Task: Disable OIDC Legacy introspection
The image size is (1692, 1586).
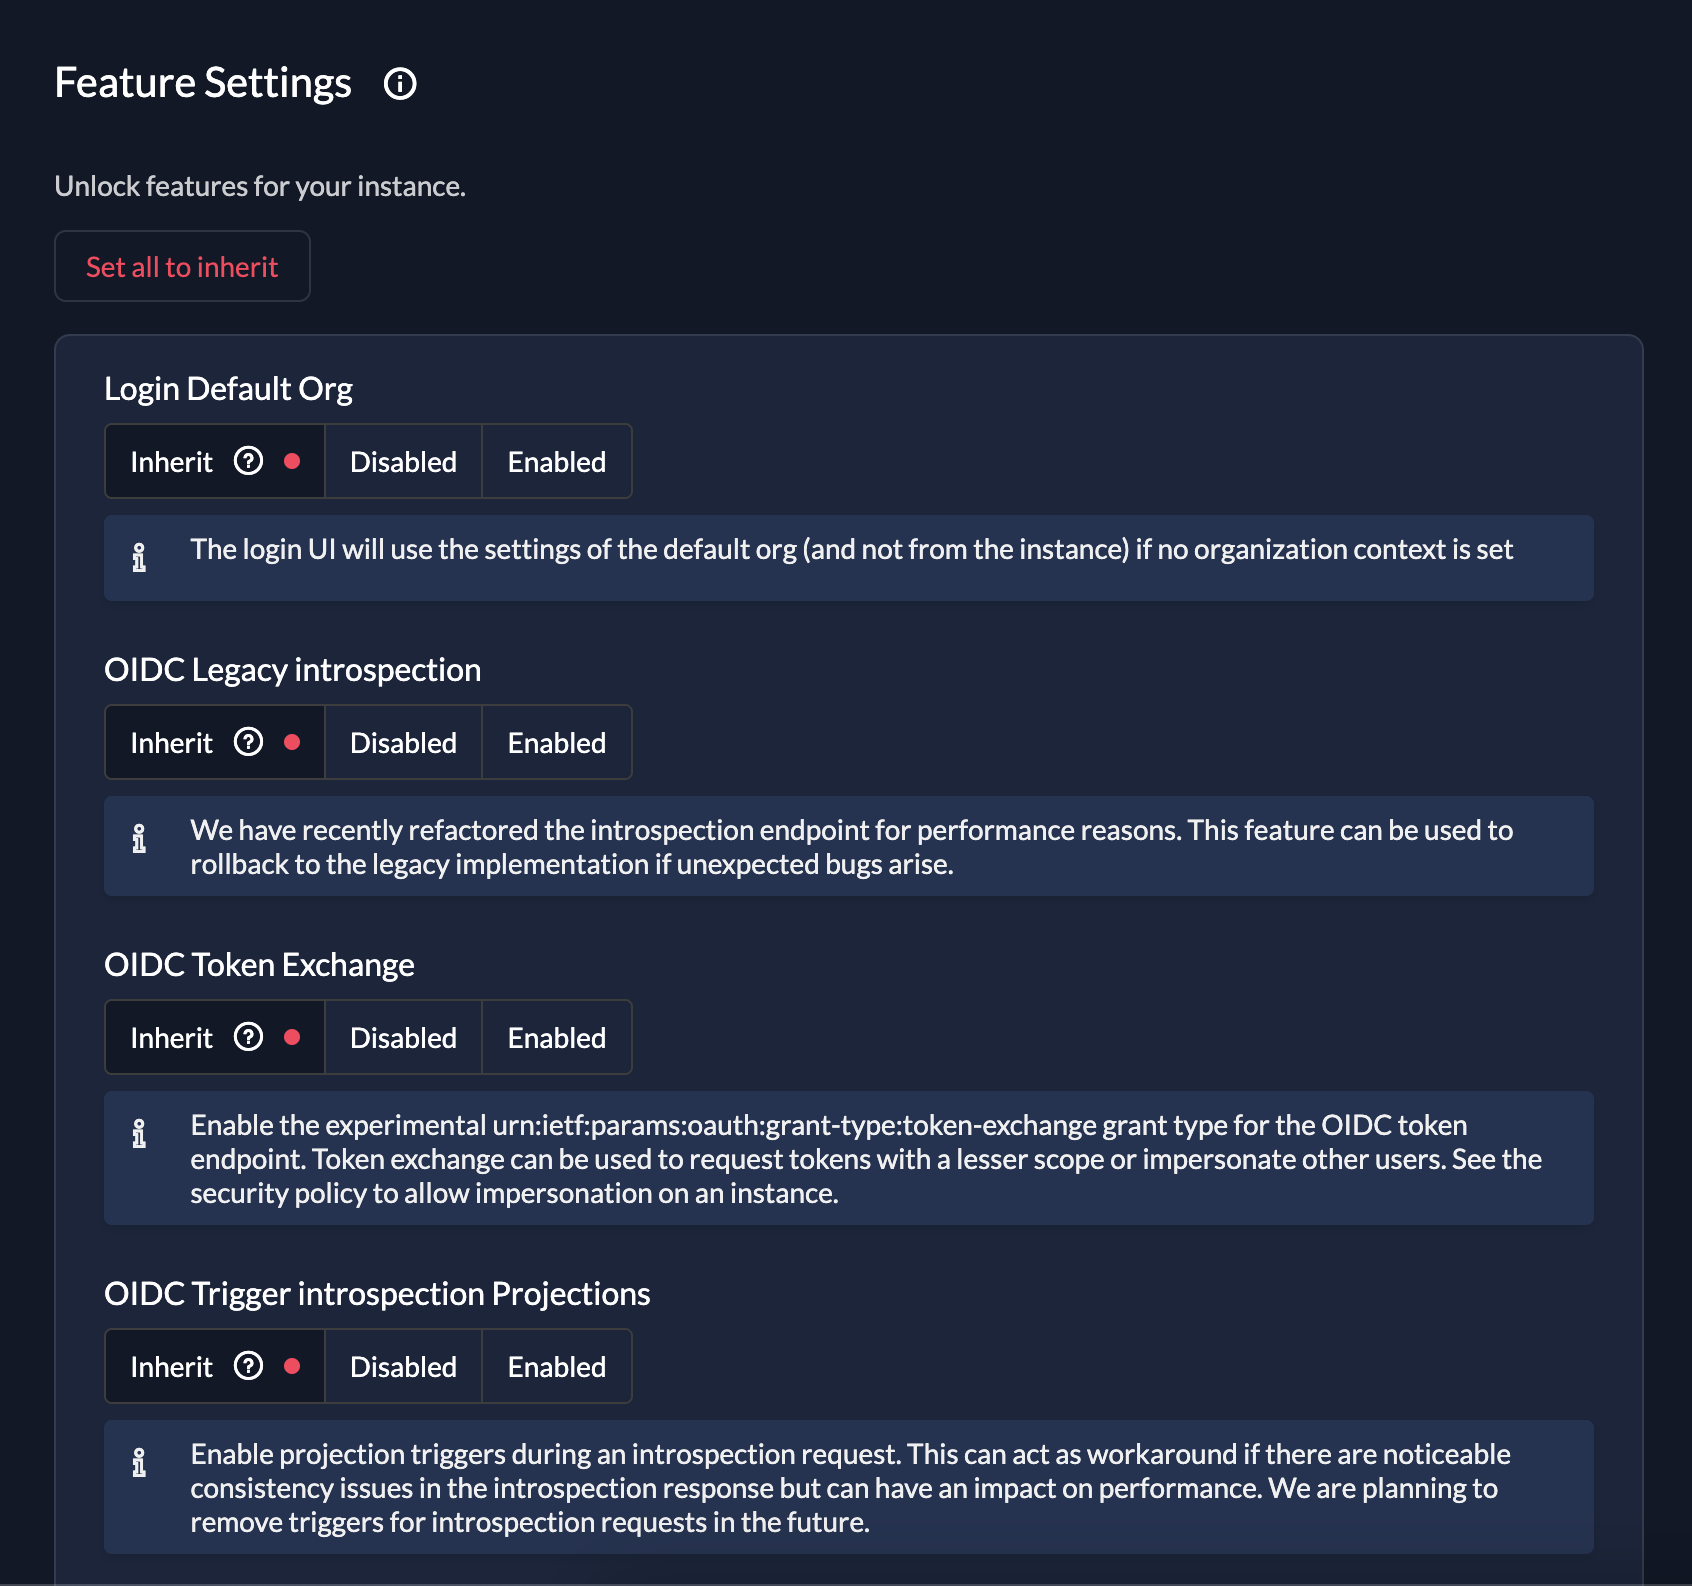Action: pos(402,742)
